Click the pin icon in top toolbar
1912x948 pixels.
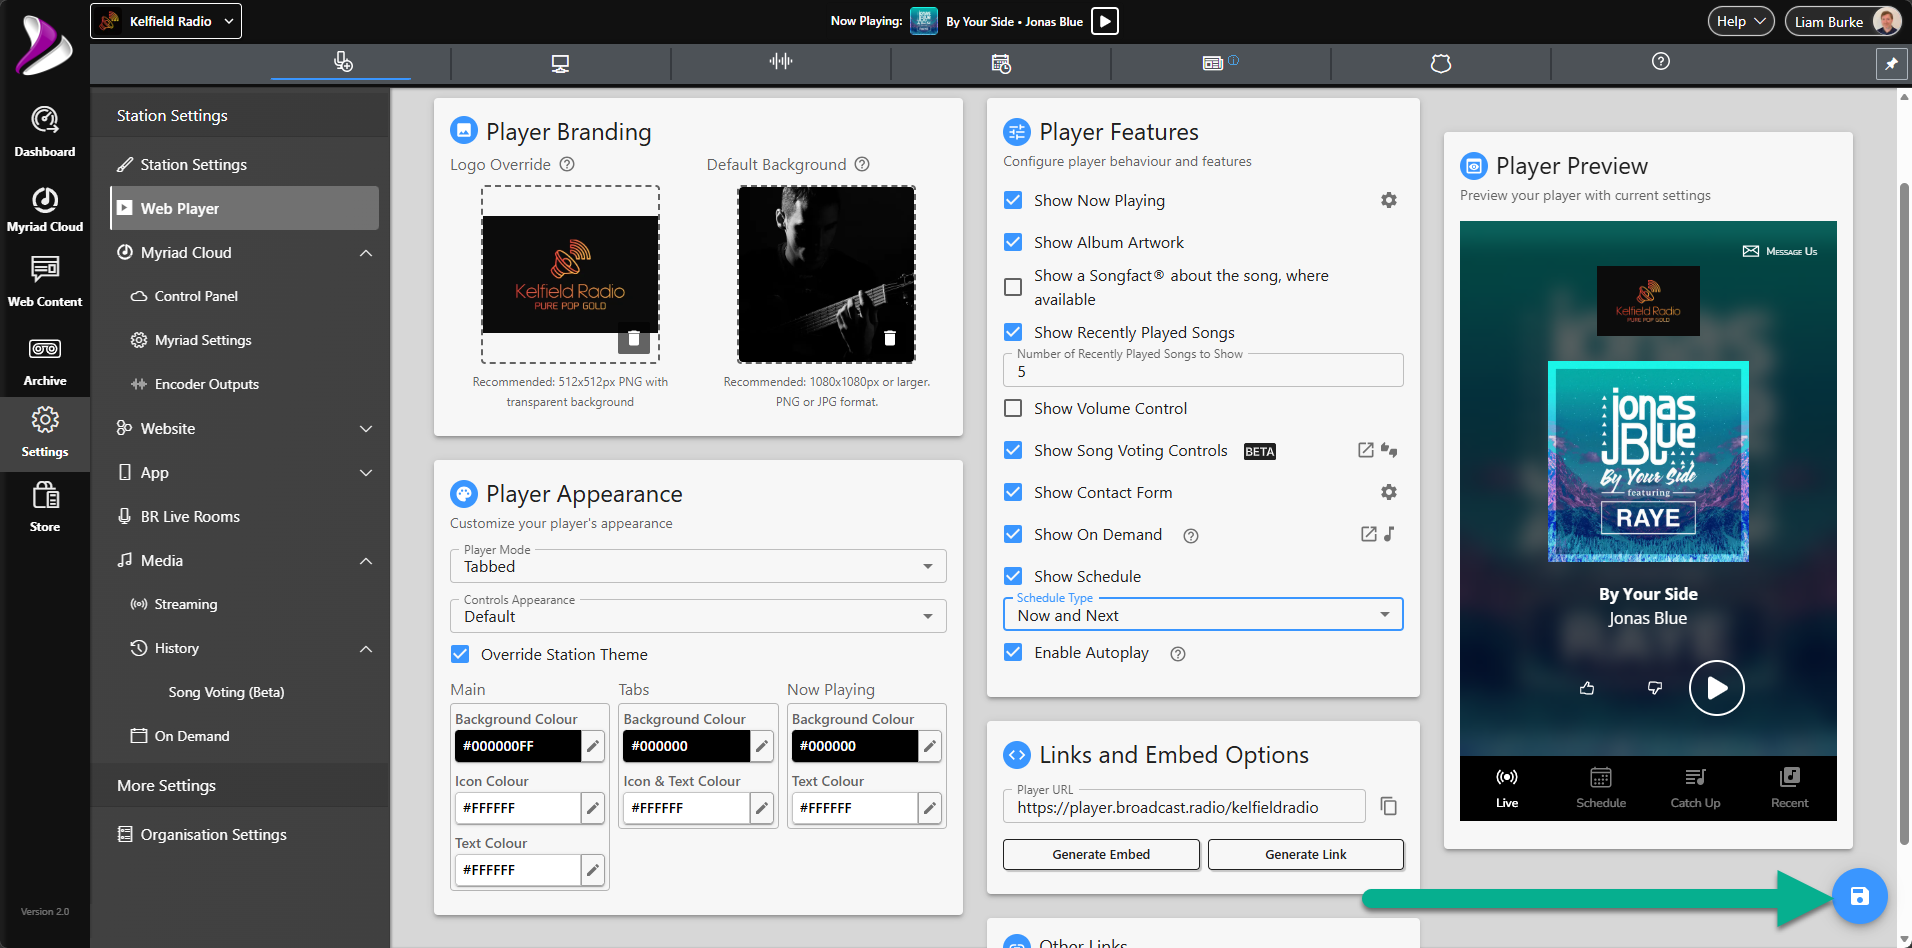(1891, 64)
